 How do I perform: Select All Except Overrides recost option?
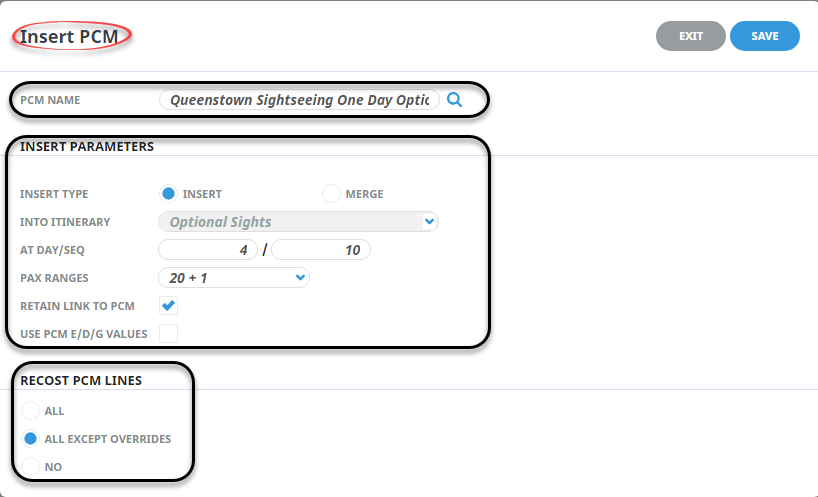30,439
